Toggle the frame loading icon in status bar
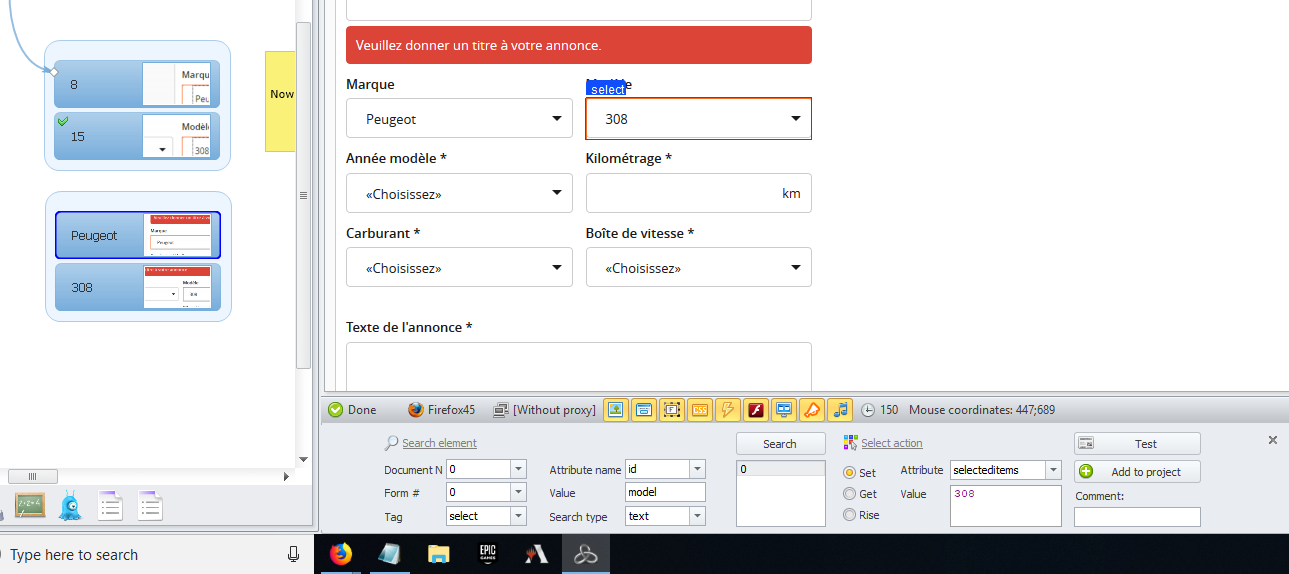This screenshot has width=1289, height=574. click(x=671, y=409)
